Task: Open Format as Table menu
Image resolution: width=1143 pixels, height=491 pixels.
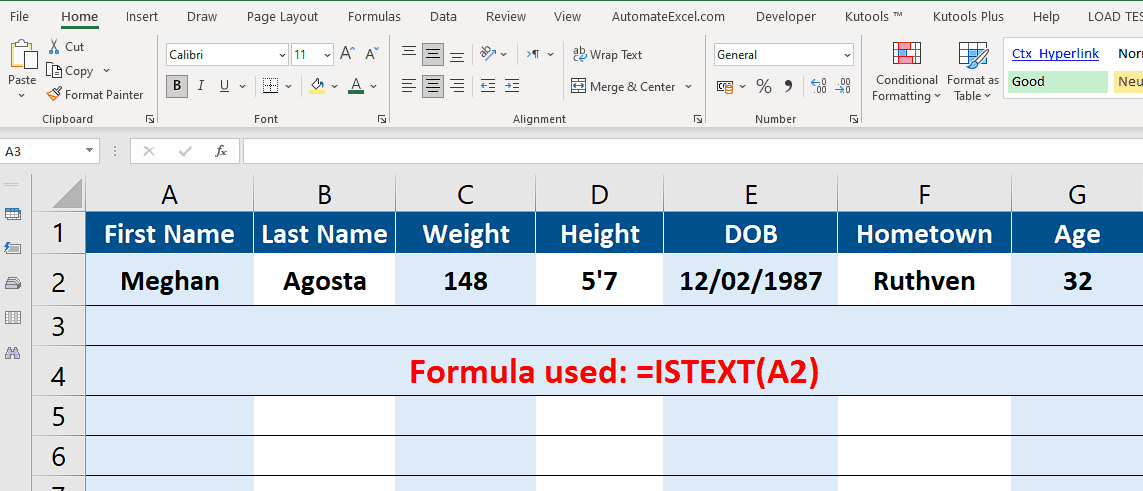Action: (x=972, y=71)
